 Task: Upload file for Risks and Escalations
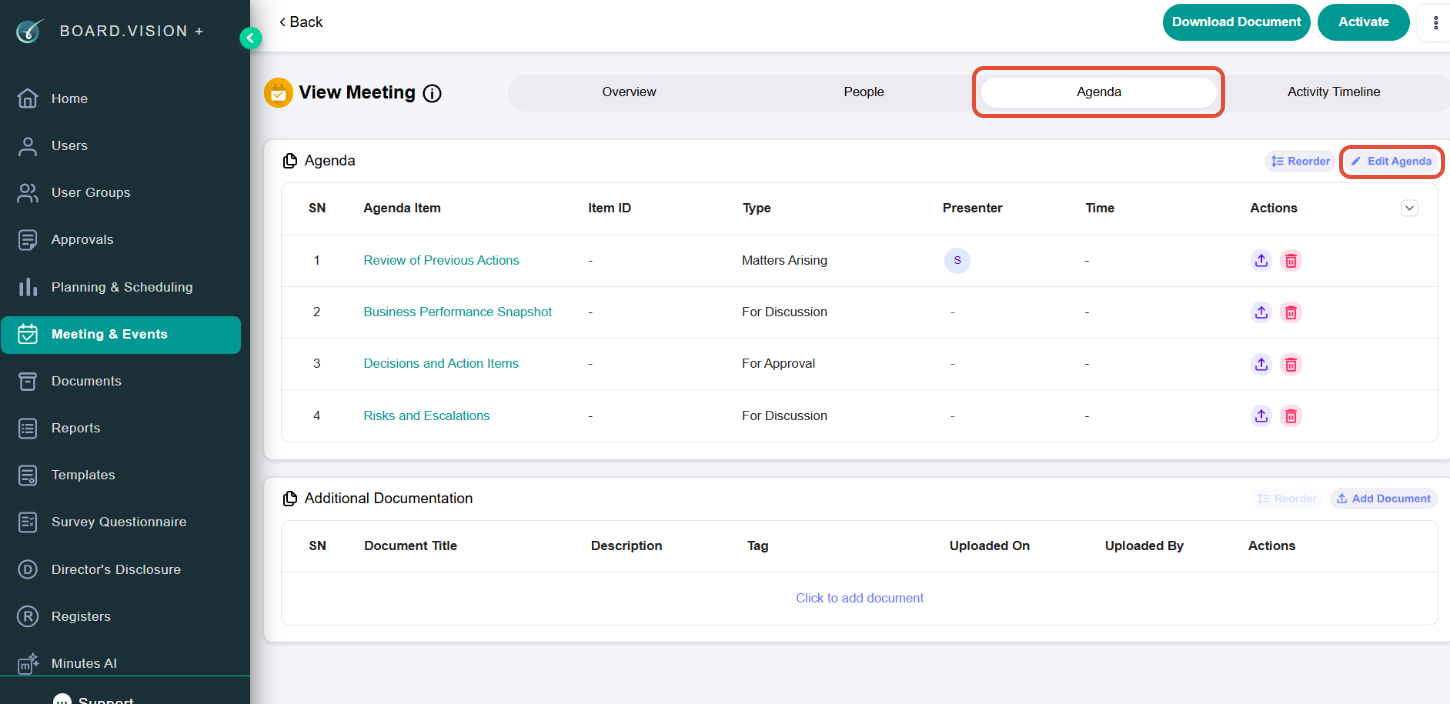click(1261, 416)
